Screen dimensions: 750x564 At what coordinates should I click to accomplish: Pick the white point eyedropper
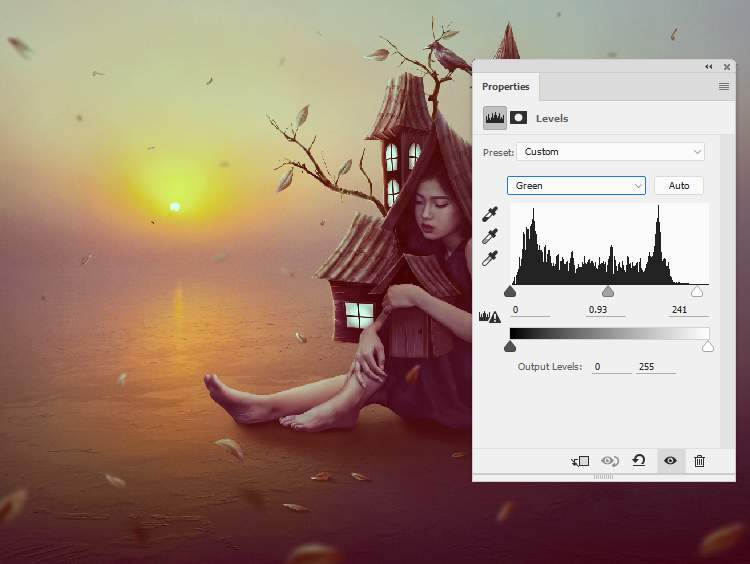pyautogui.click(x=490, y=258)
